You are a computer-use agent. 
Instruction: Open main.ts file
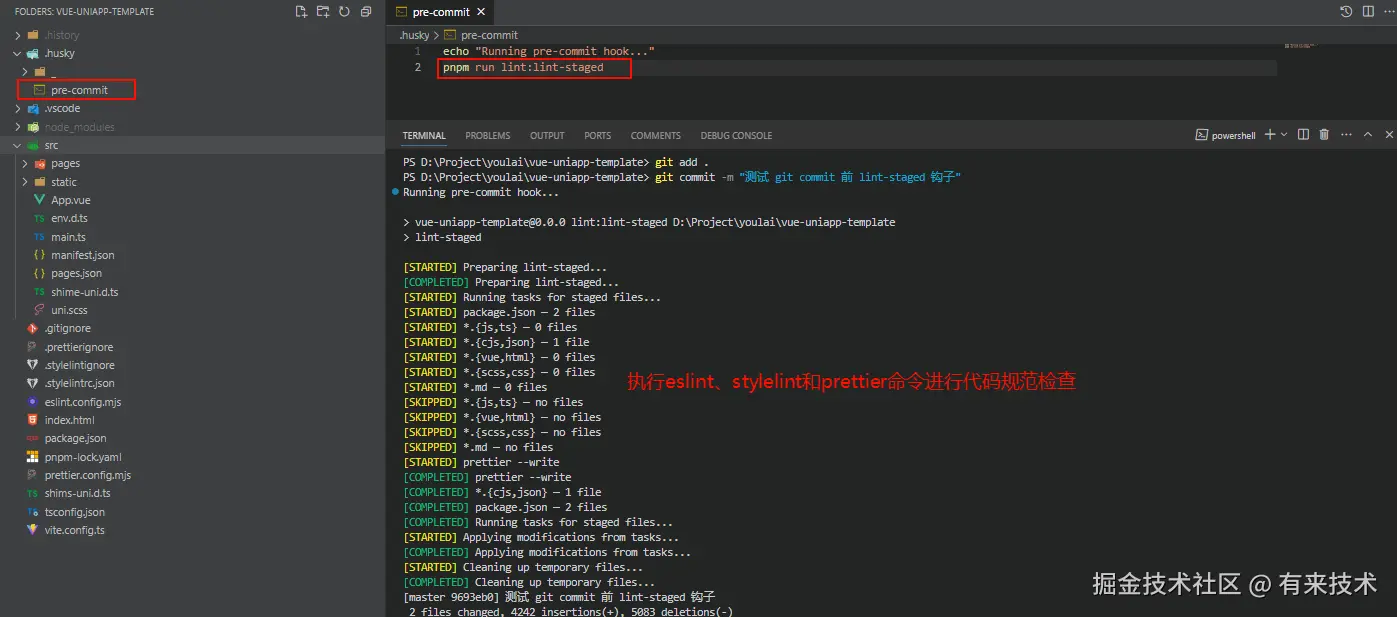pos(68,237)
